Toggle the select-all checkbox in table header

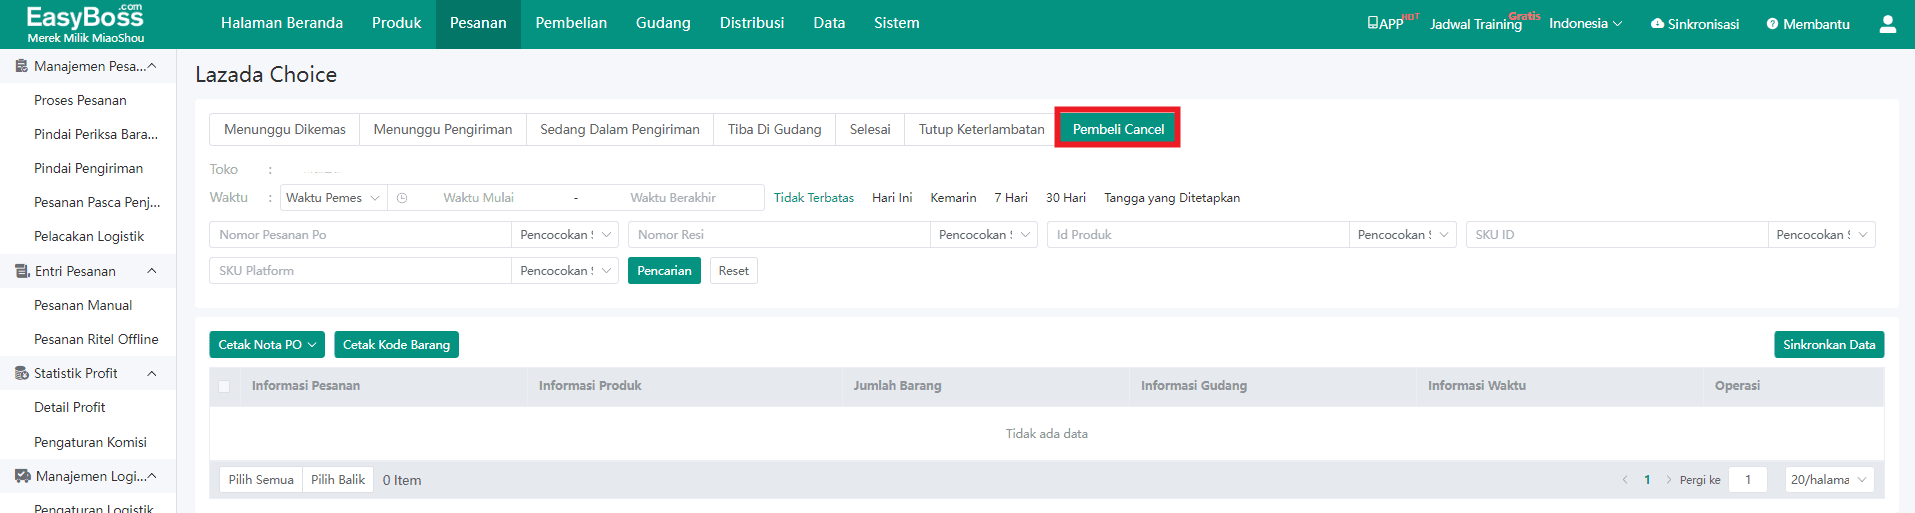[224, 386]
